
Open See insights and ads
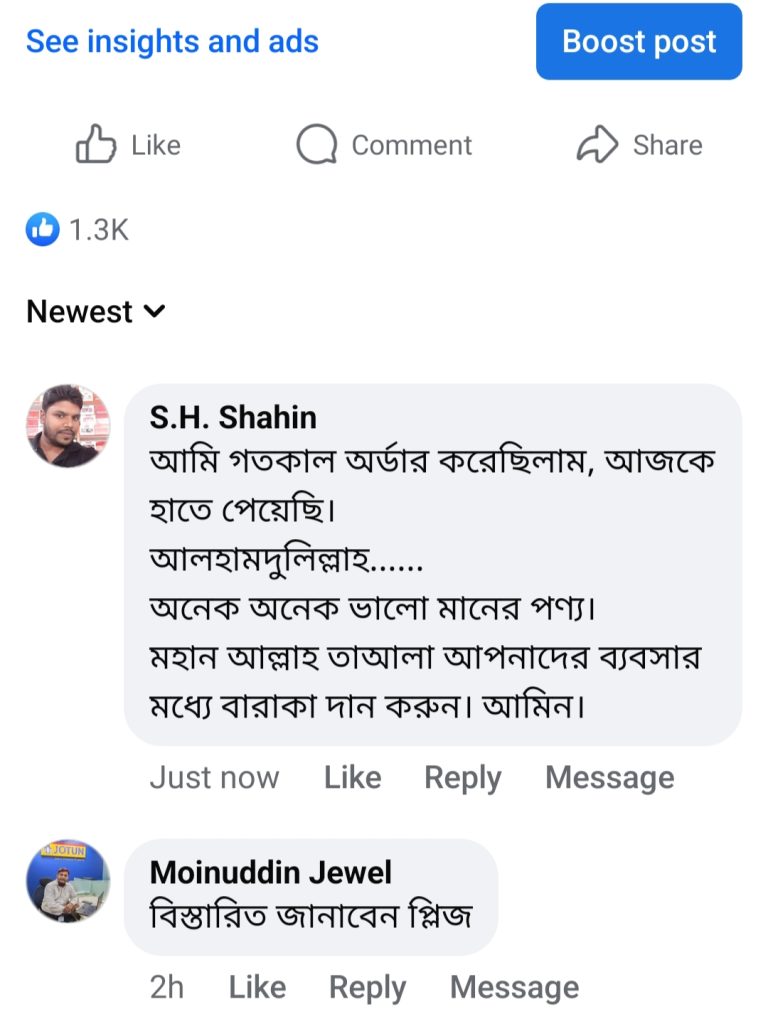[172, 42]
